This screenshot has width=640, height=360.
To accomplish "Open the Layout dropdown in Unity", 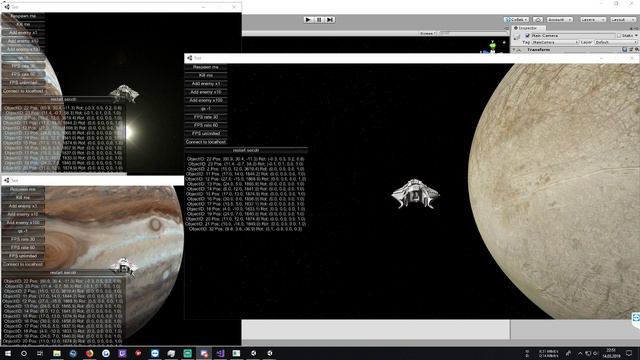I will pos(622,20).
